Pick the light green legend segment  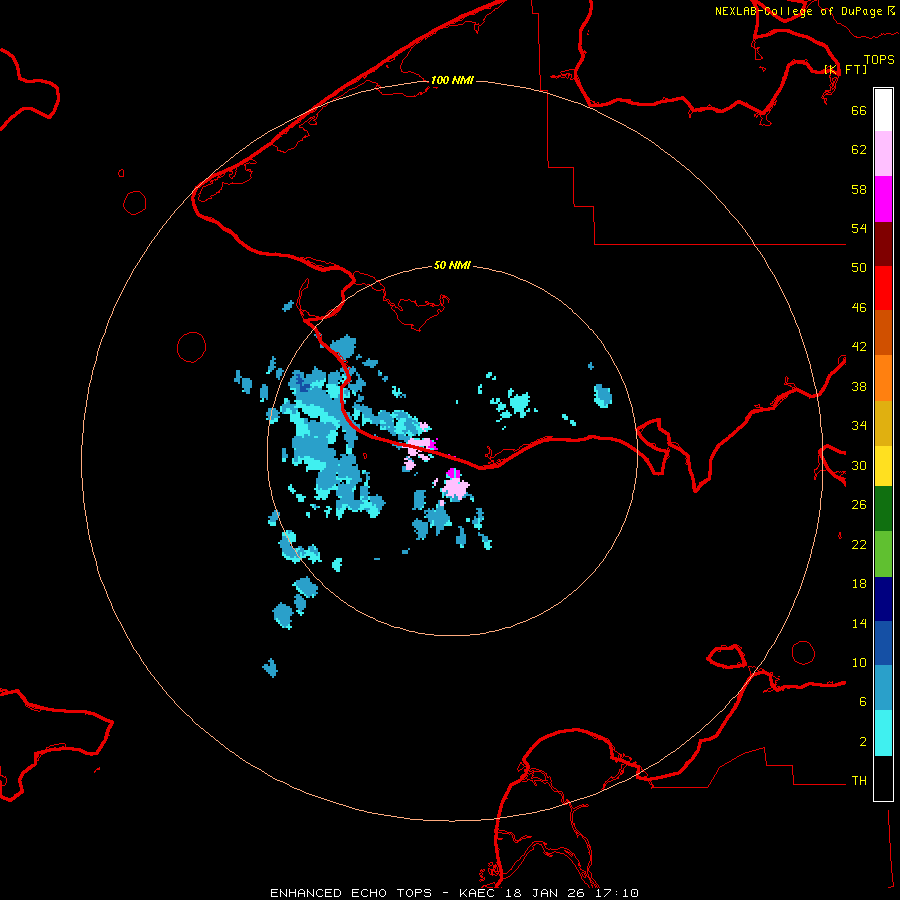(883, 554)
